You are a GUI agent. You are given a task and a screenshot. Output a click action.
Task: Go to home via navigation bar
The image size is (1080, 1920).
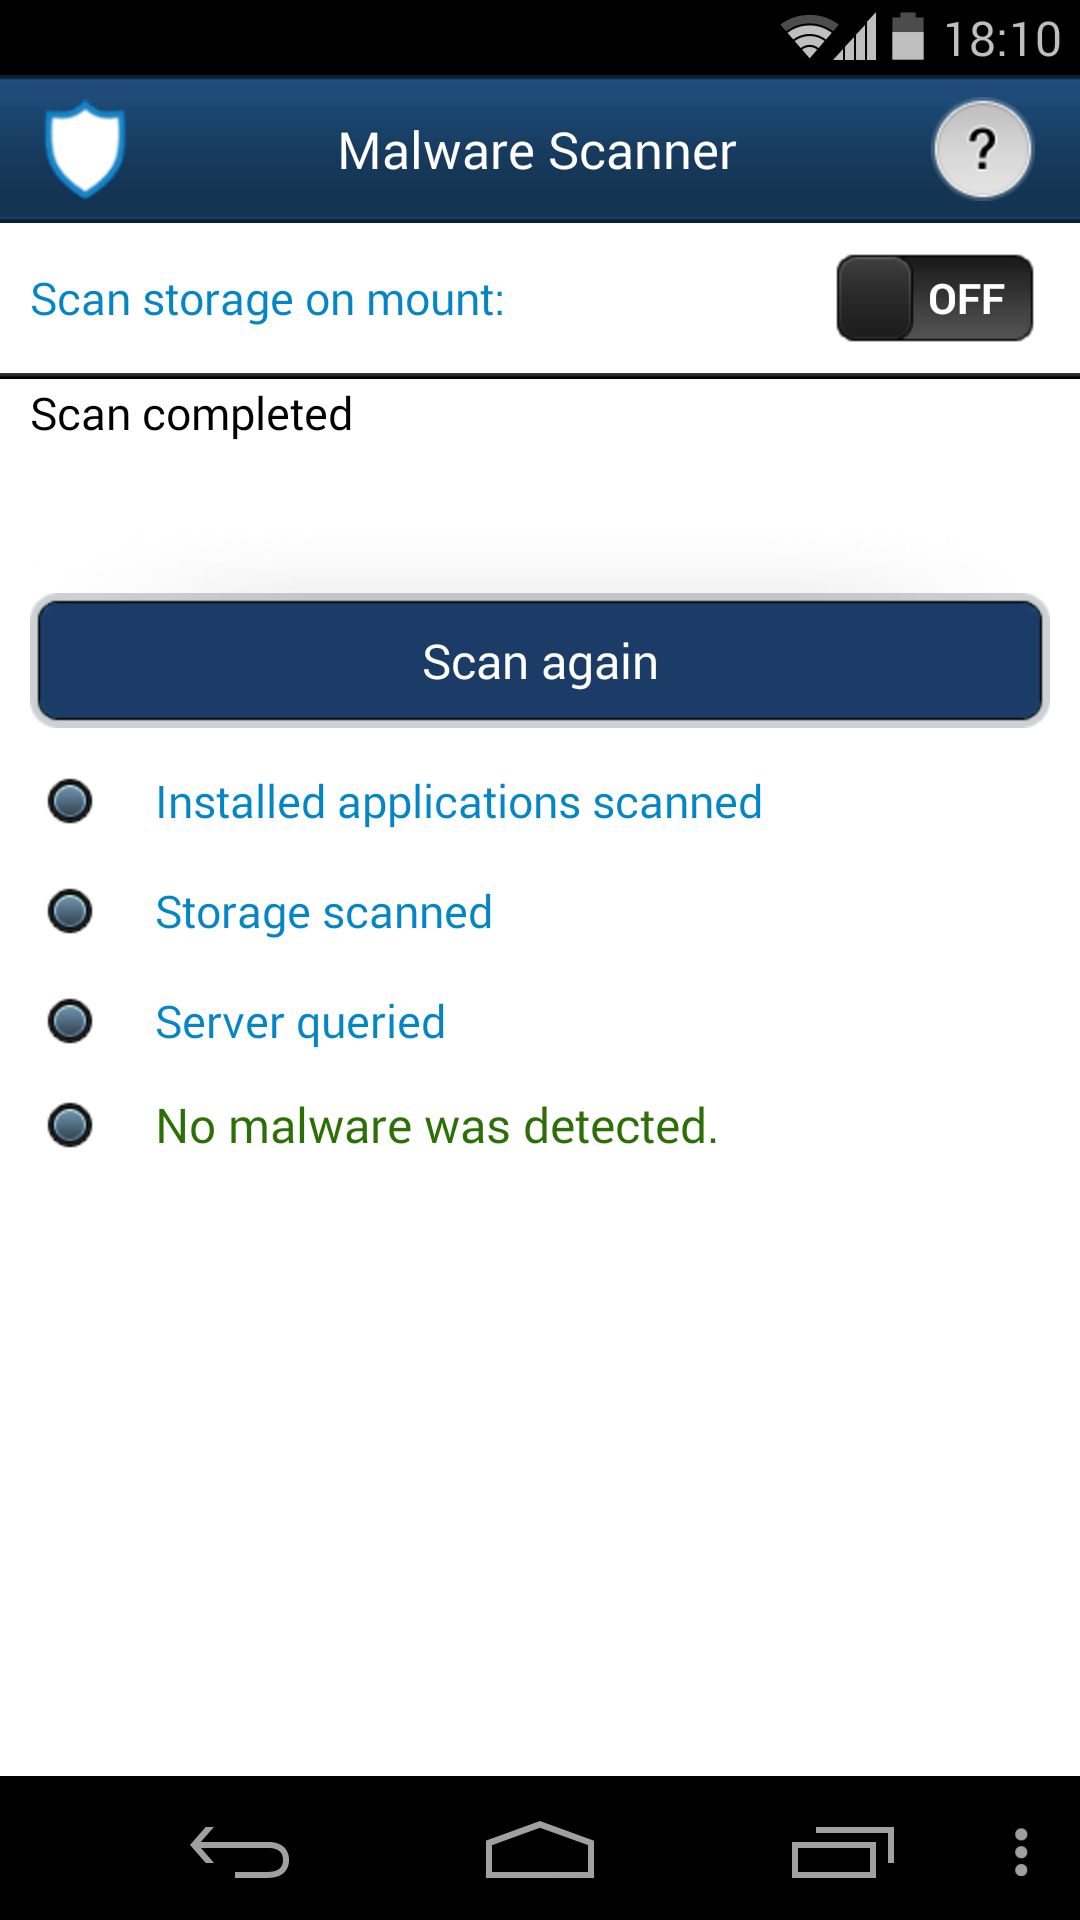[540, 1850]
